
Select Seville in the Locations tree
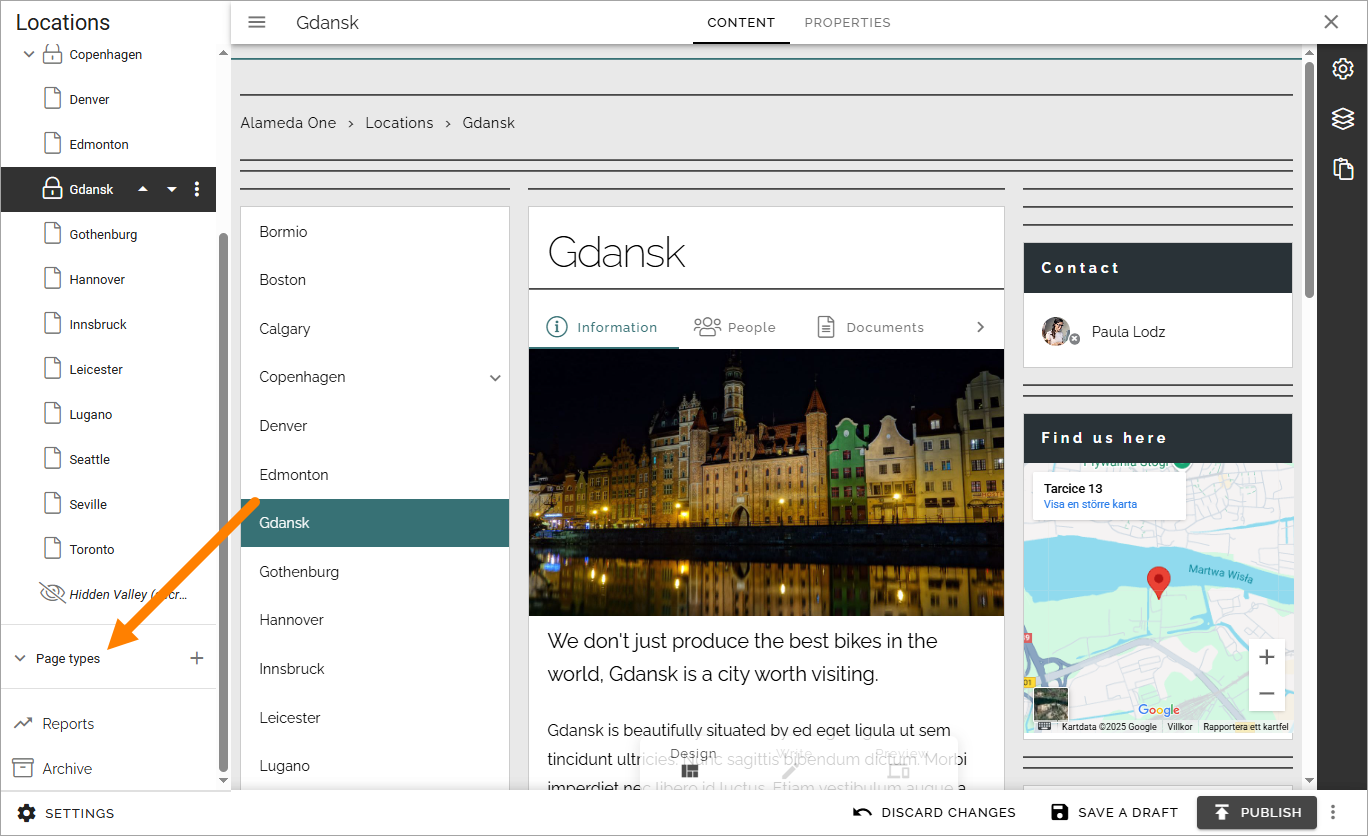[x=88, y=504]
